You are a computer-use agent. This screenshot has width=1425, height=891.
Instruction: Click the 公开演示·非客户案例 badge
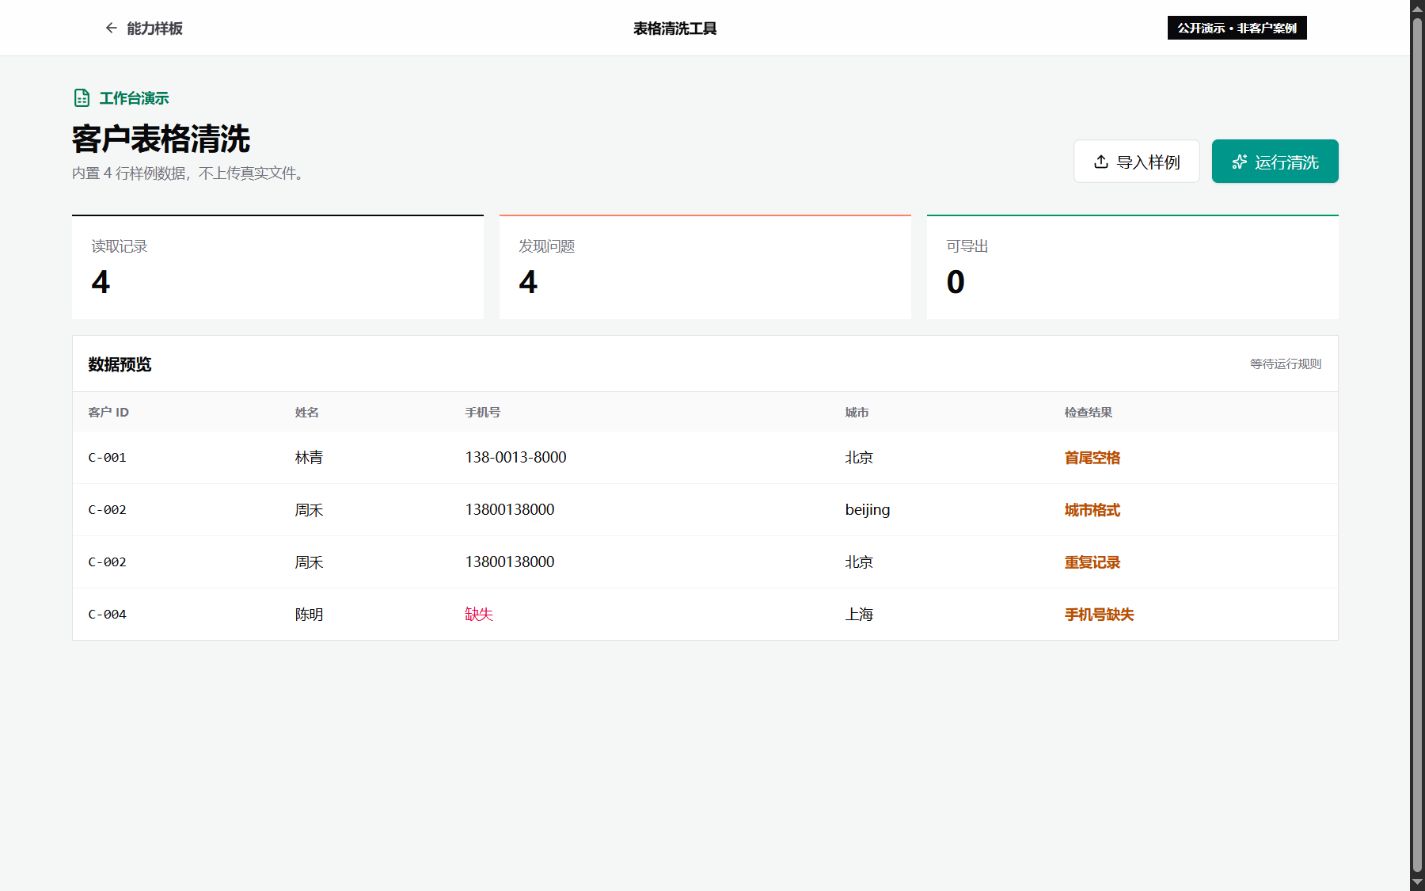pyautogui.click(x=1237, y=28)
